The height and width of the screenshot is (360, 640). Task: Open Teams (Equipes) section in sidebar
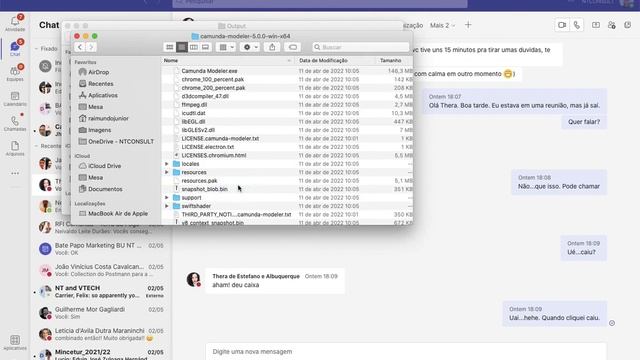(15, 73)
